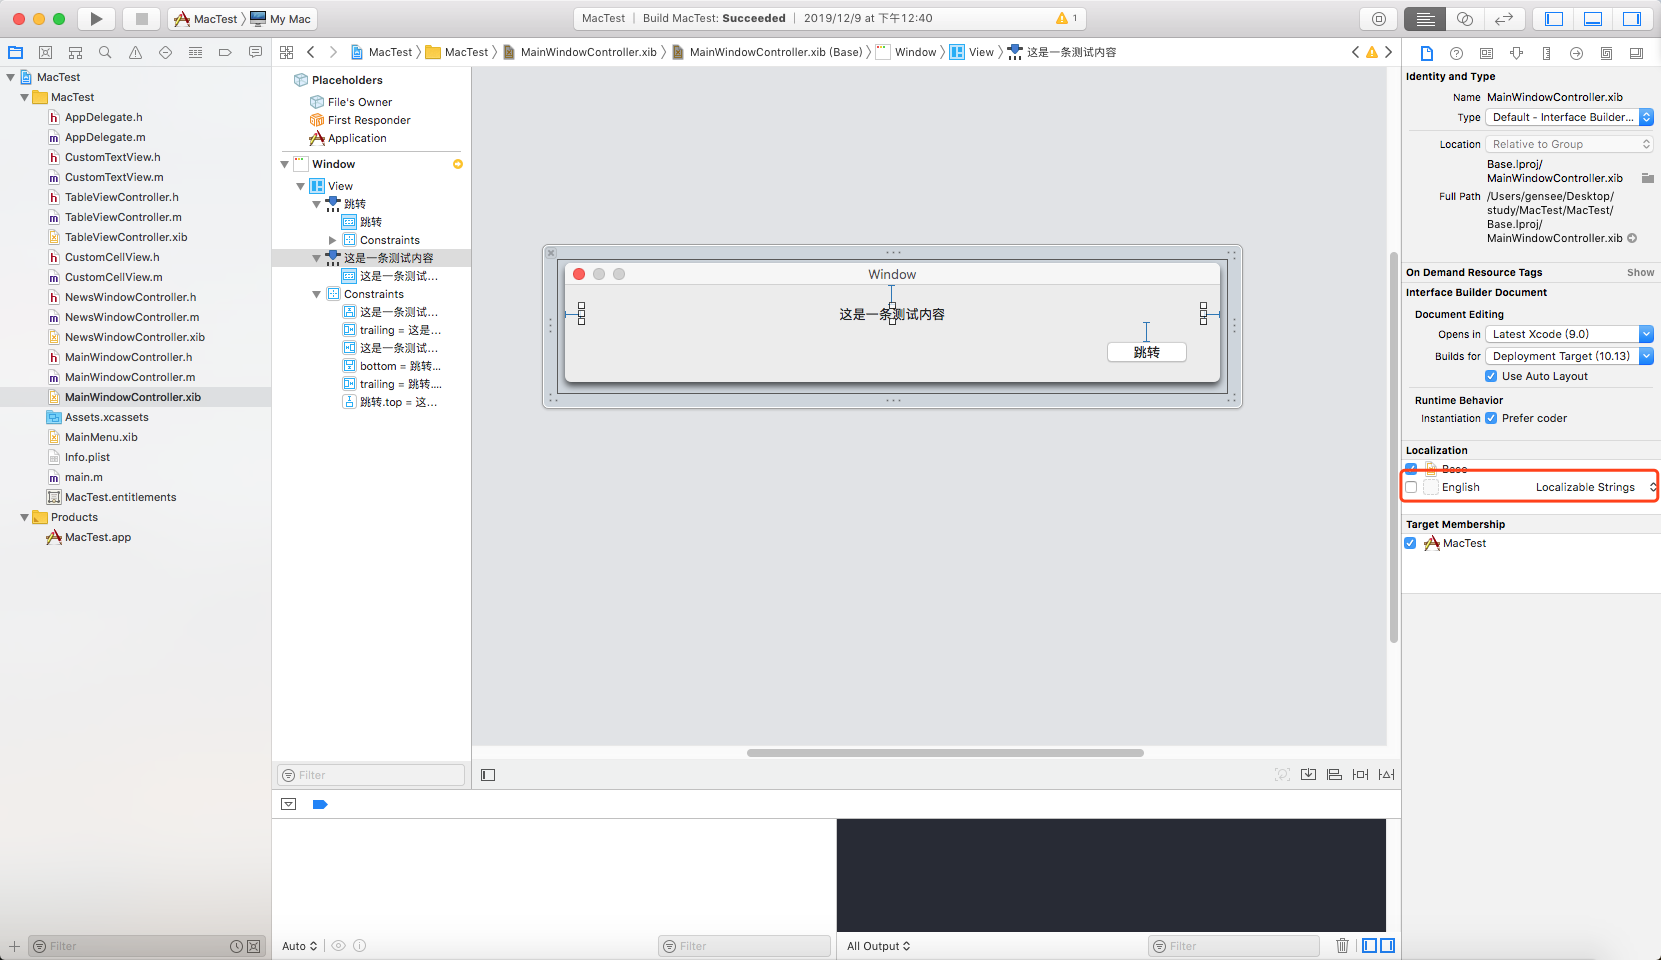Expand the 跳转 Constraints item in outline

tap(333, 240)
